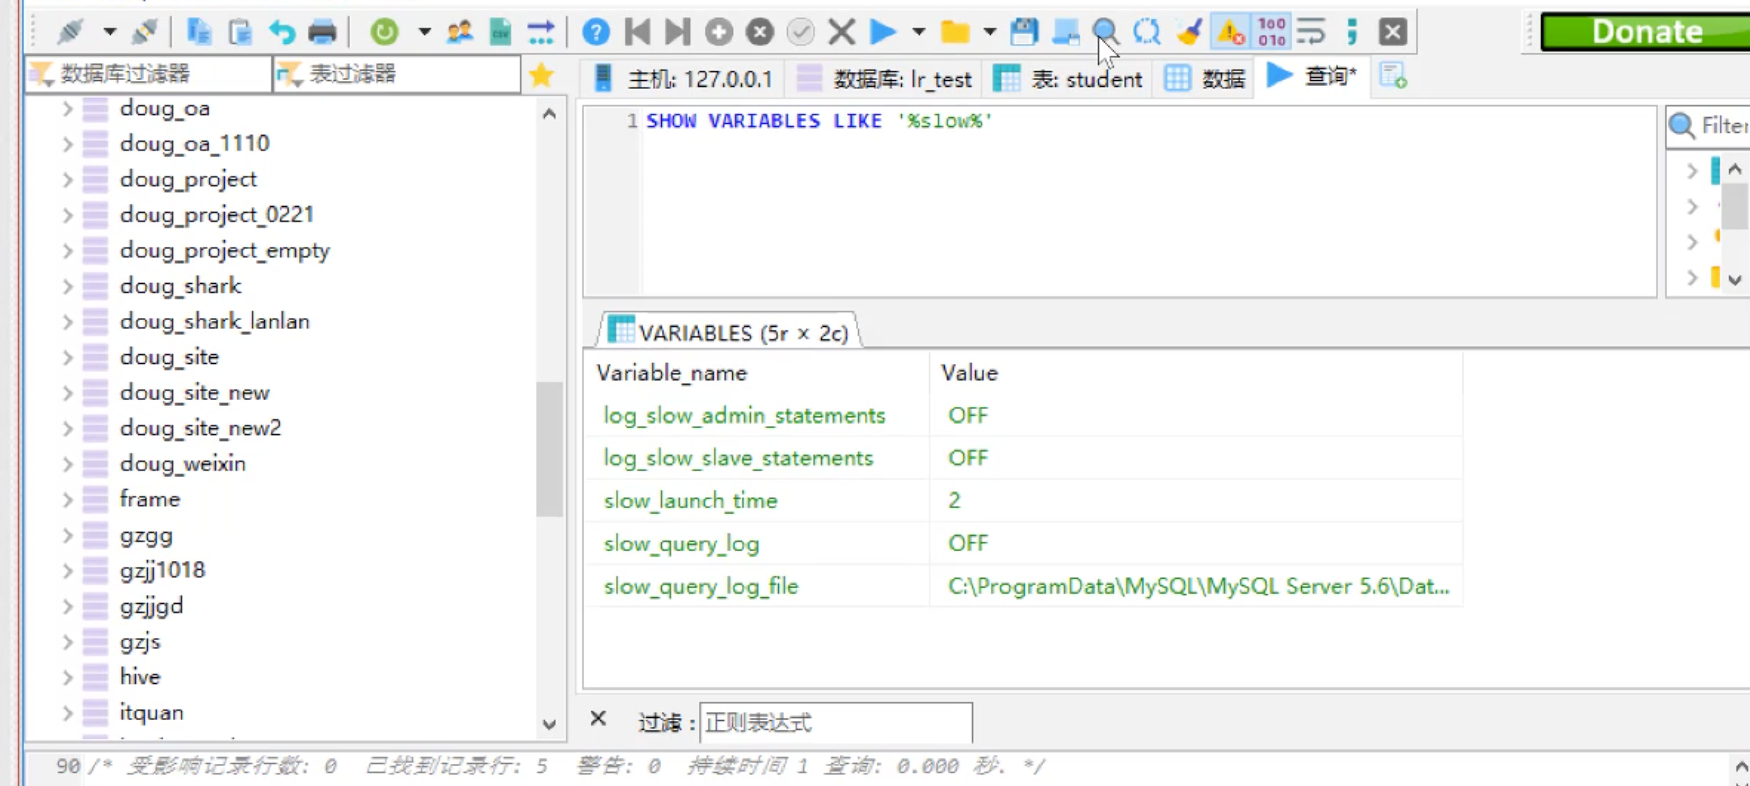This screenshot has width=1750, height=786.
Task: Expand the doug_project database node
Action: pyautogui.click(x=67, y=179)
